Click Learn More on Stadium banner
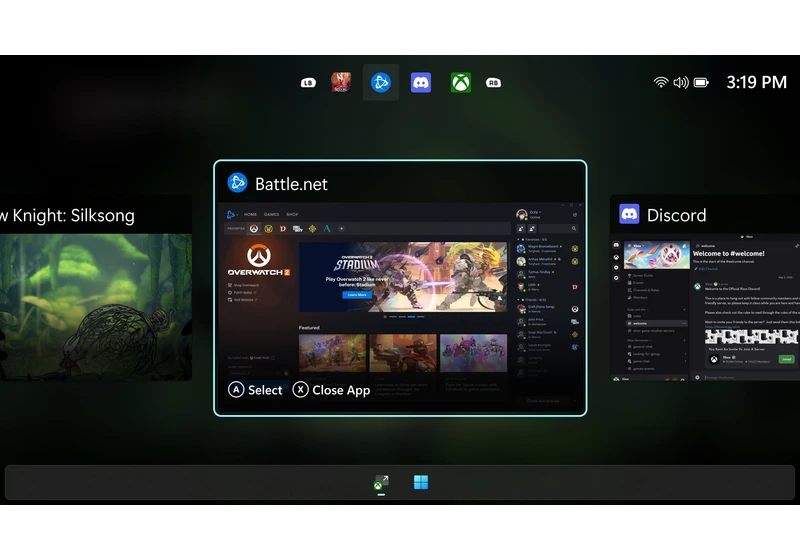 pyautogui.click(x=357, y=295)
